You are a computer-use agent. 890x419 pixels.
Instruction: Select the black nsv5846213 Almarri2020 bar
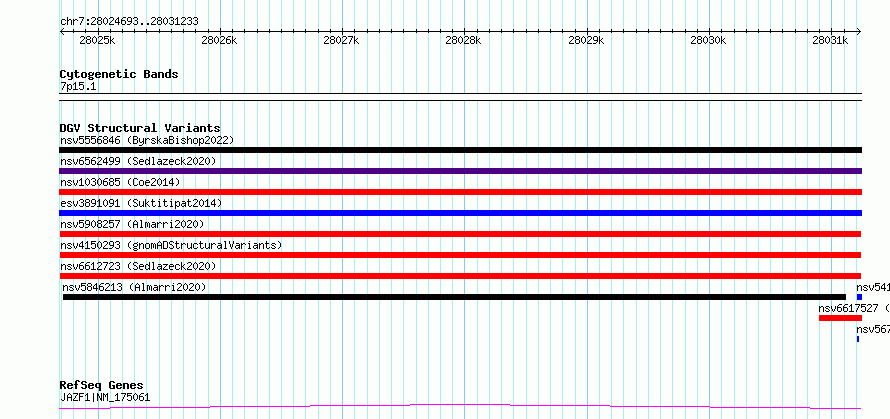(x=454, y=297)
